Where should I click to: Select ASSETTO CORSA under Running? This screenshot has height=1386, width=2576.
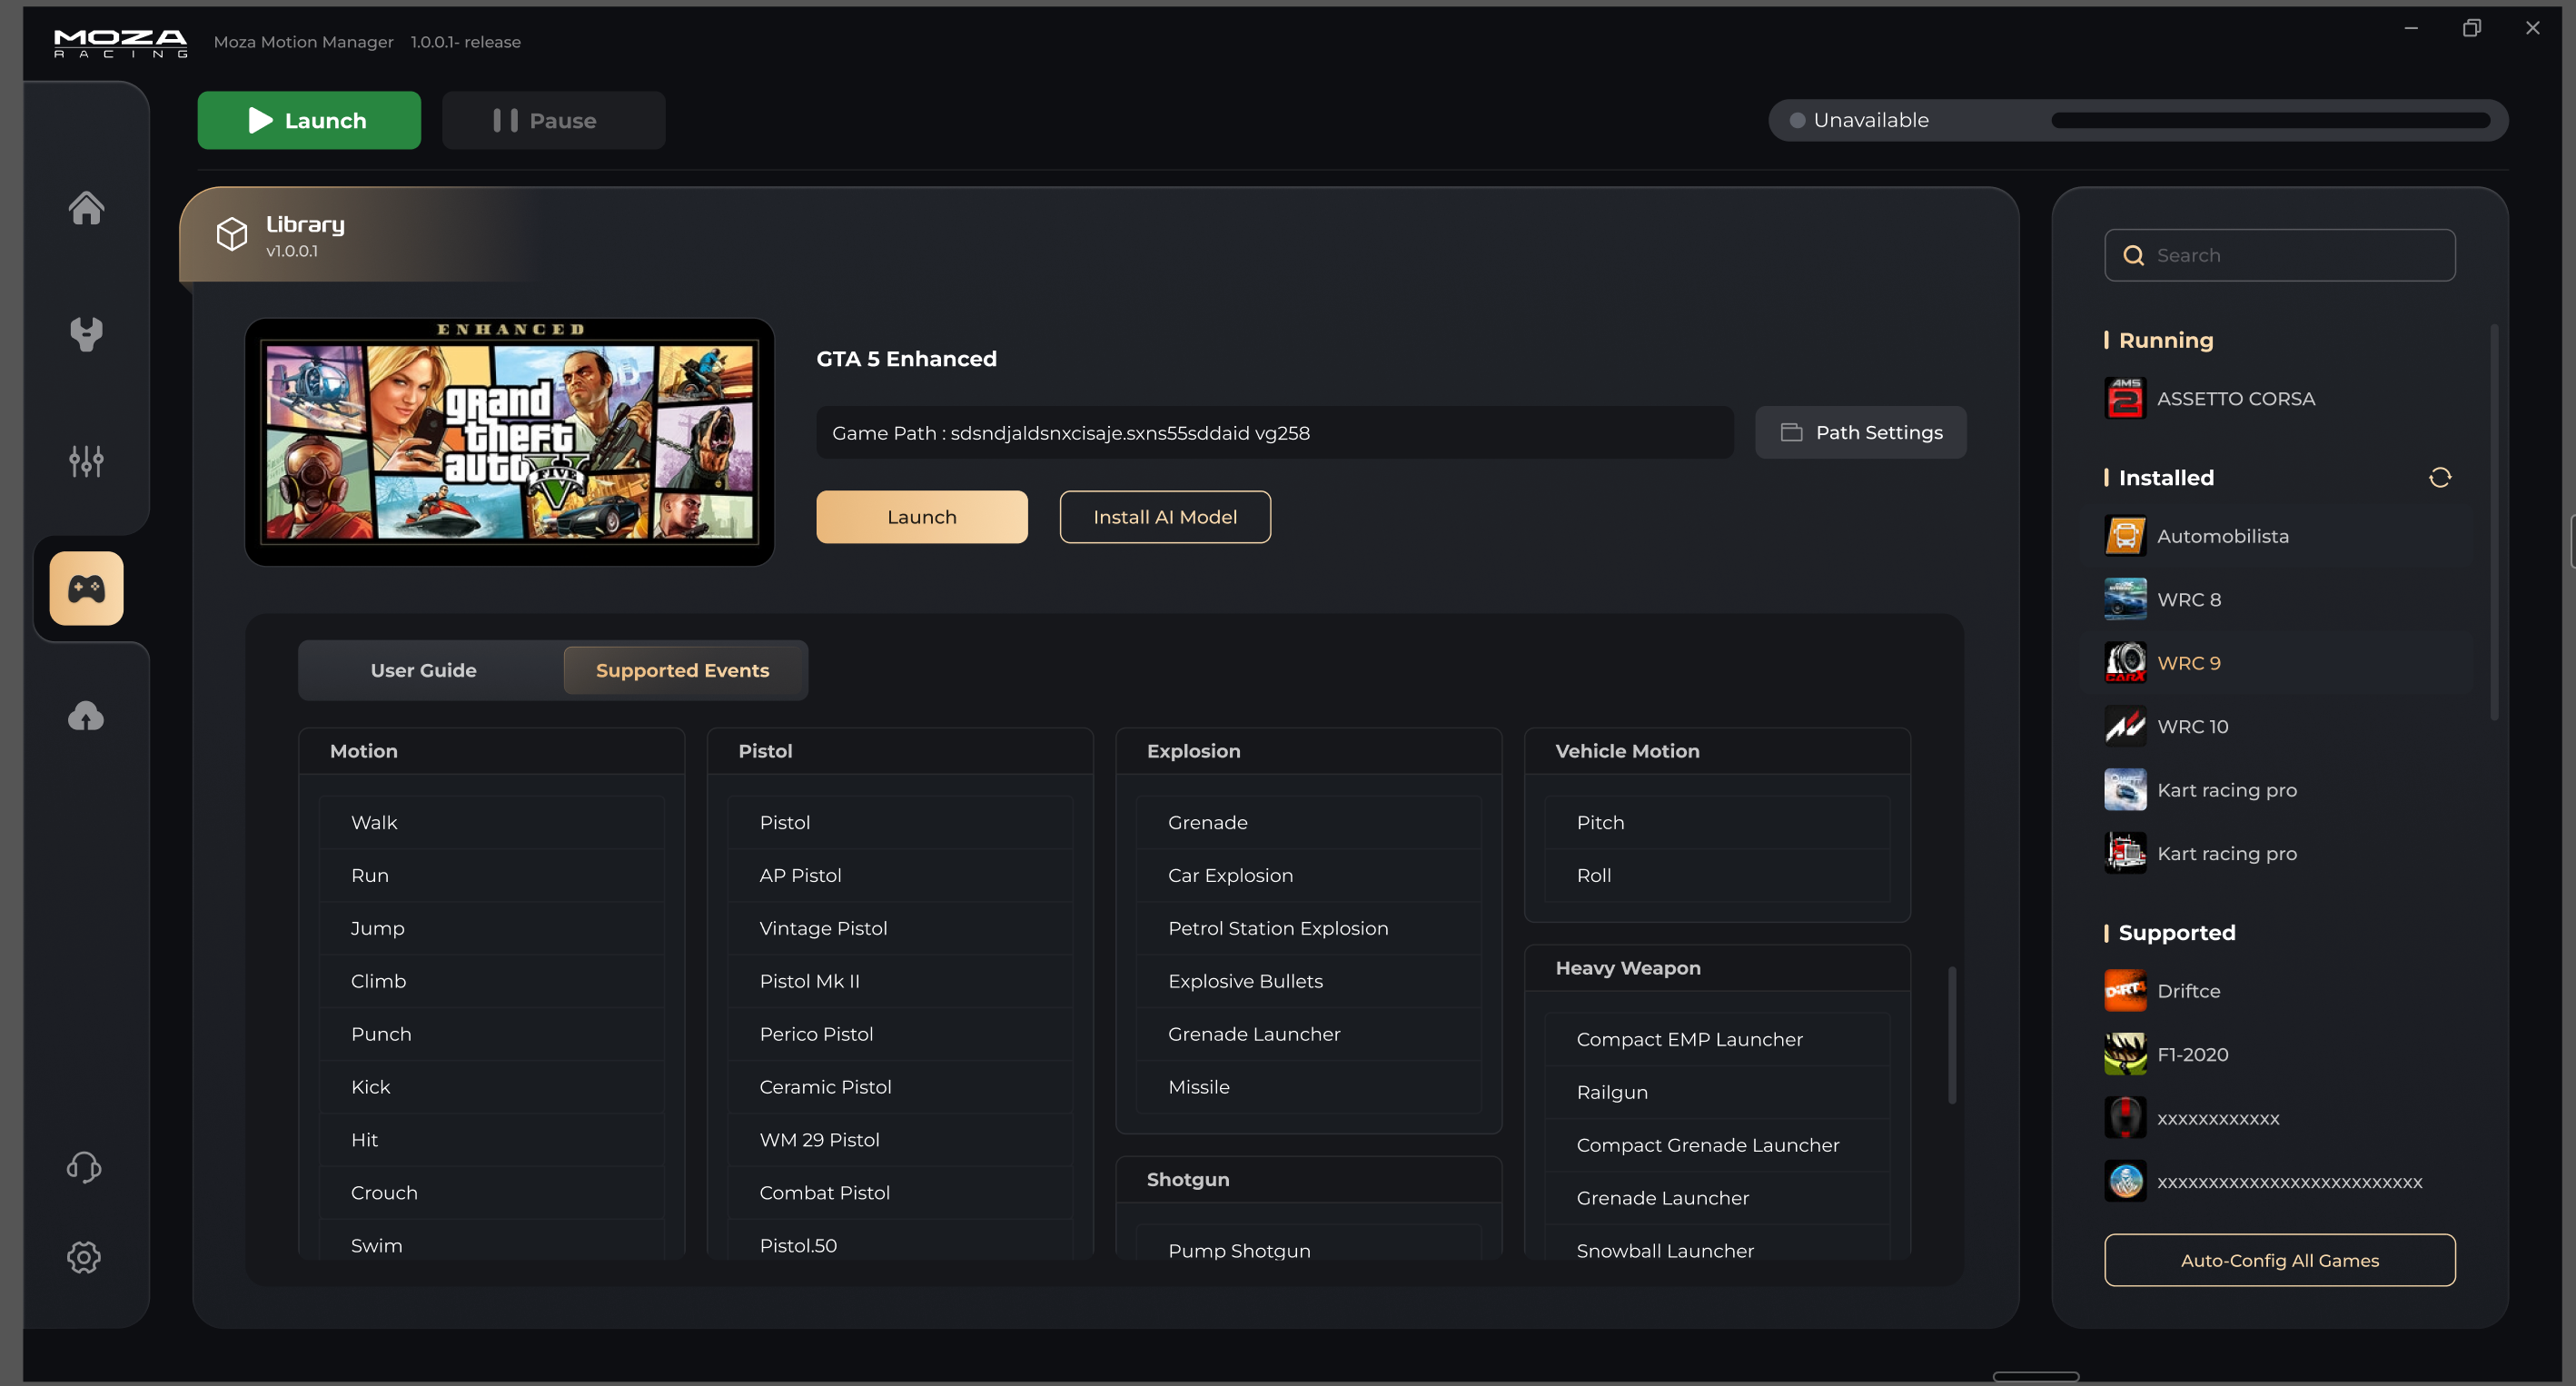pos(2276,398)
